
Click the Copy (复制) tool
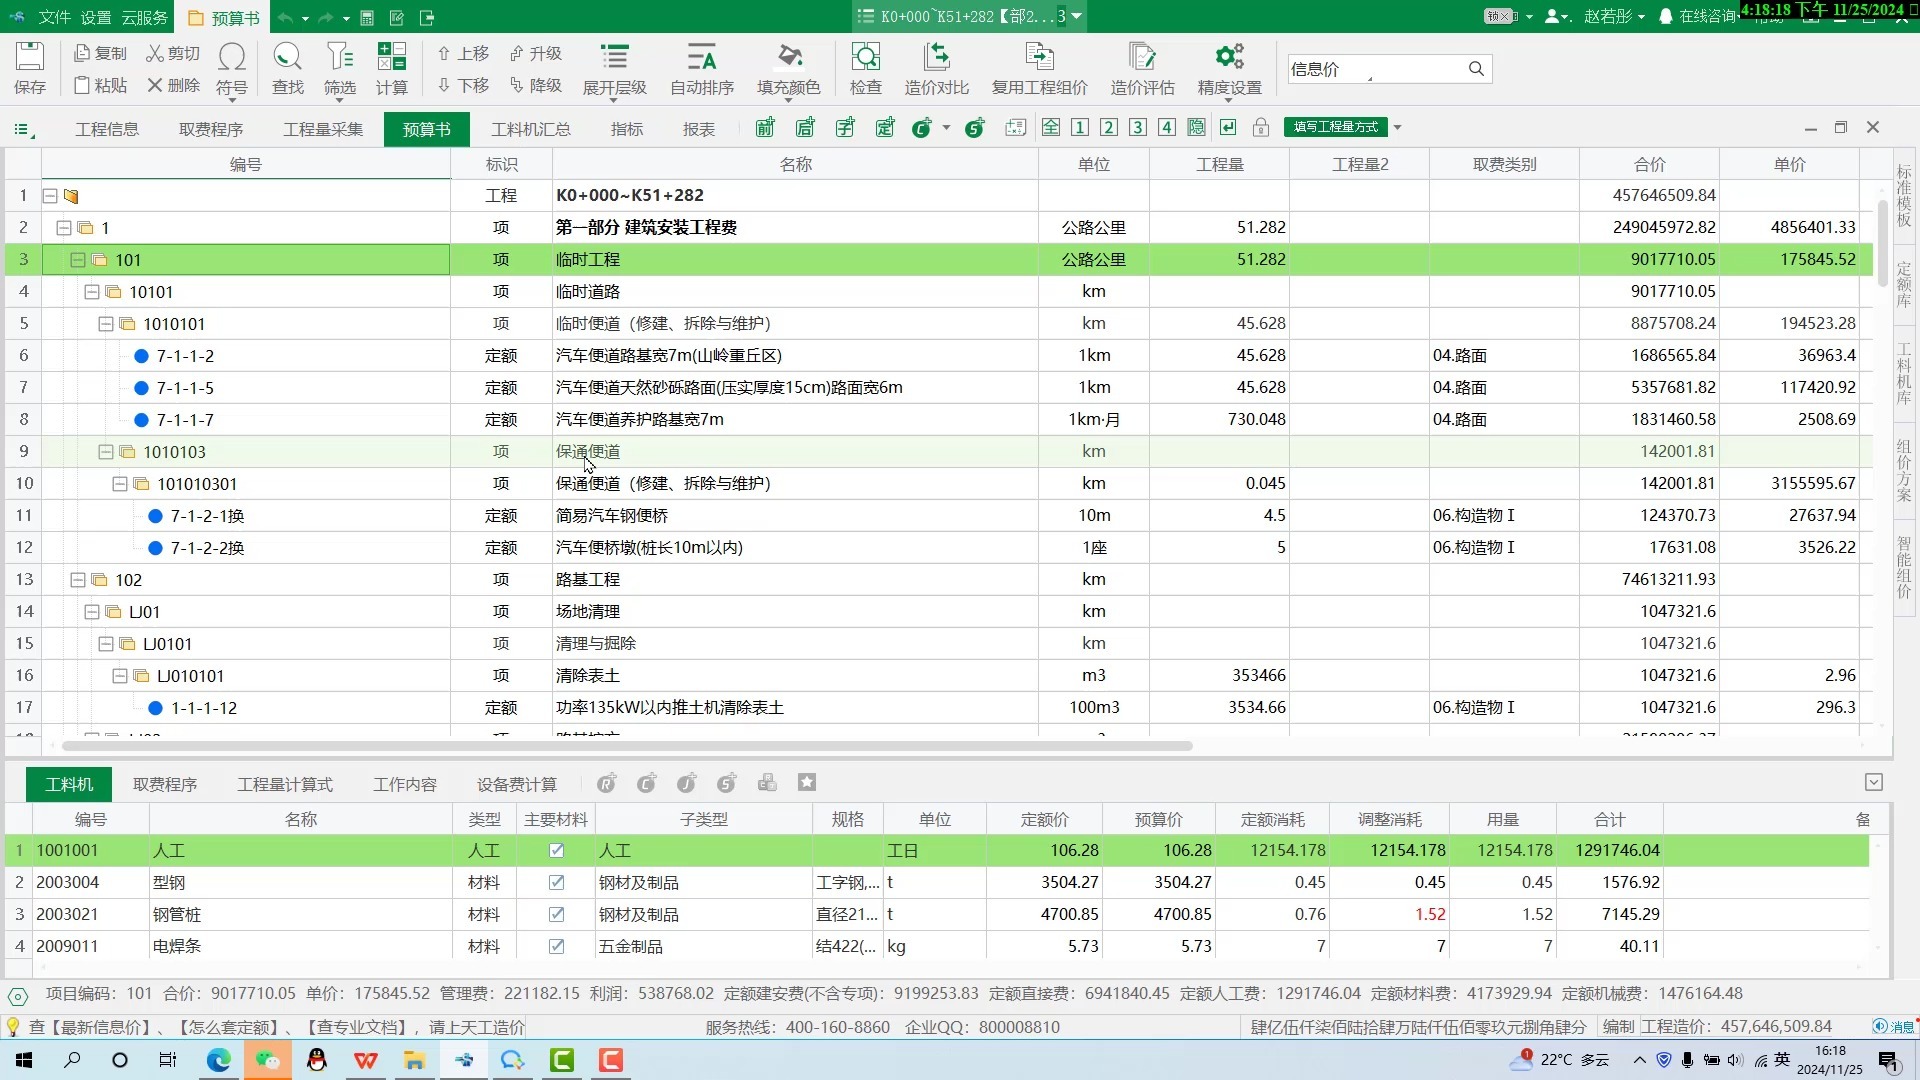[100, 53]
